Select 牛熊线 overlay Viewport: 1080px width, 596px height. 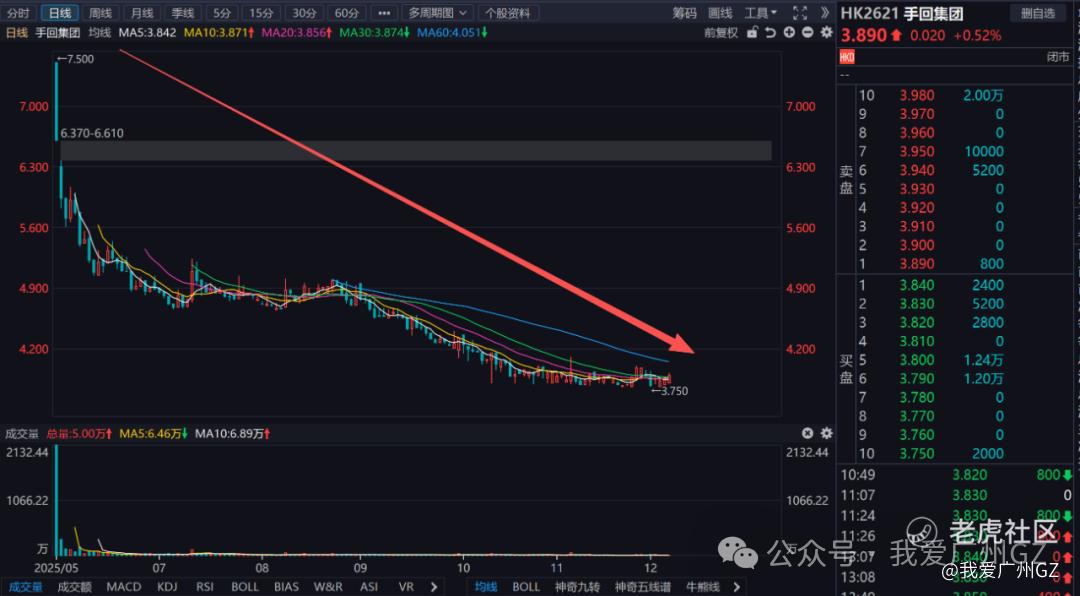(703, 587)
